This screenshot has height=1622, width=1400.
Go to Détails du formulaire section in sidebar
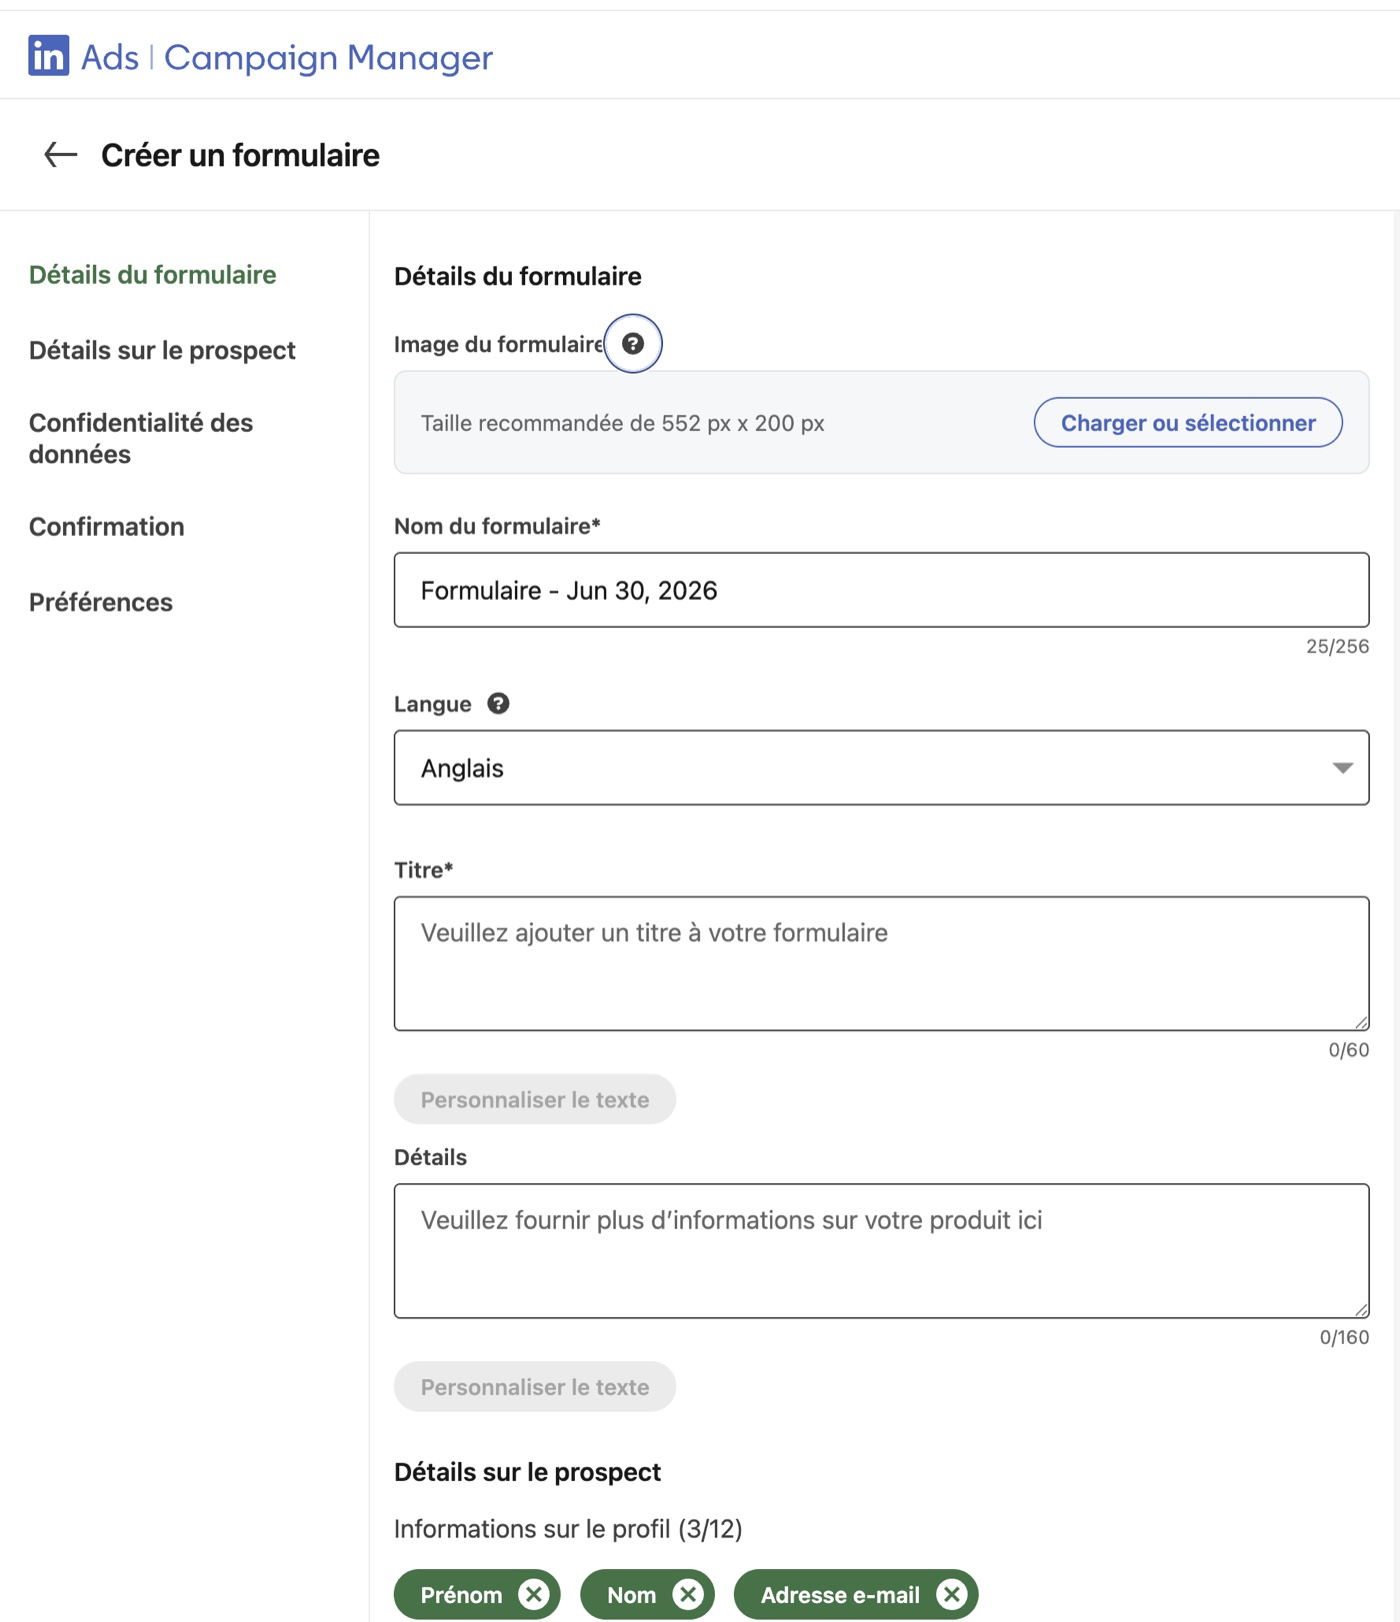pos(152,274)
